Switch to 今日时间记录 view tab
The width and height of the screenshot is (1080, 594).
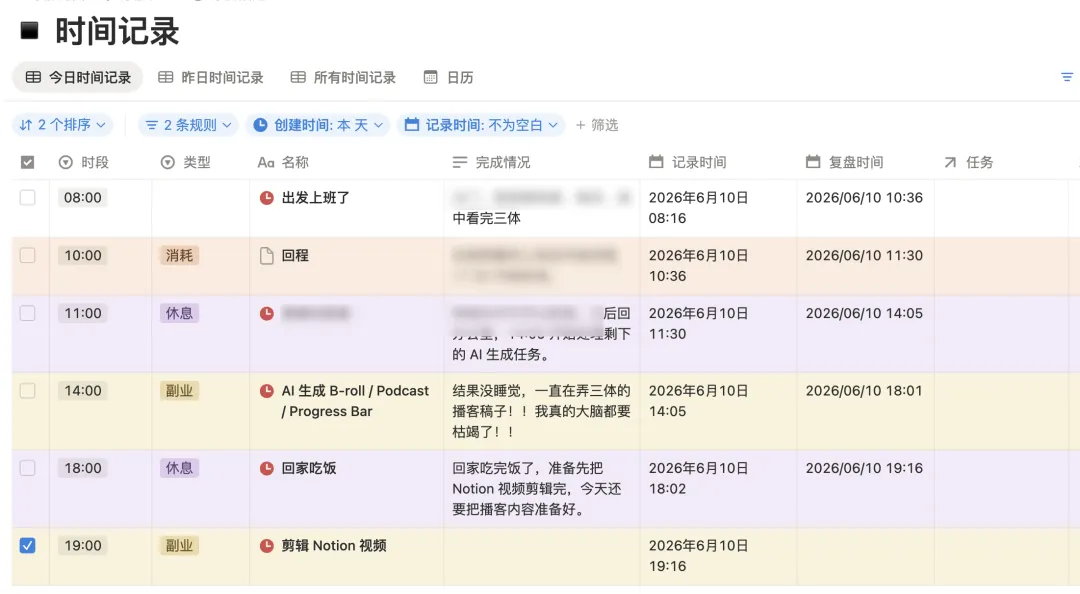pos(78,77)
